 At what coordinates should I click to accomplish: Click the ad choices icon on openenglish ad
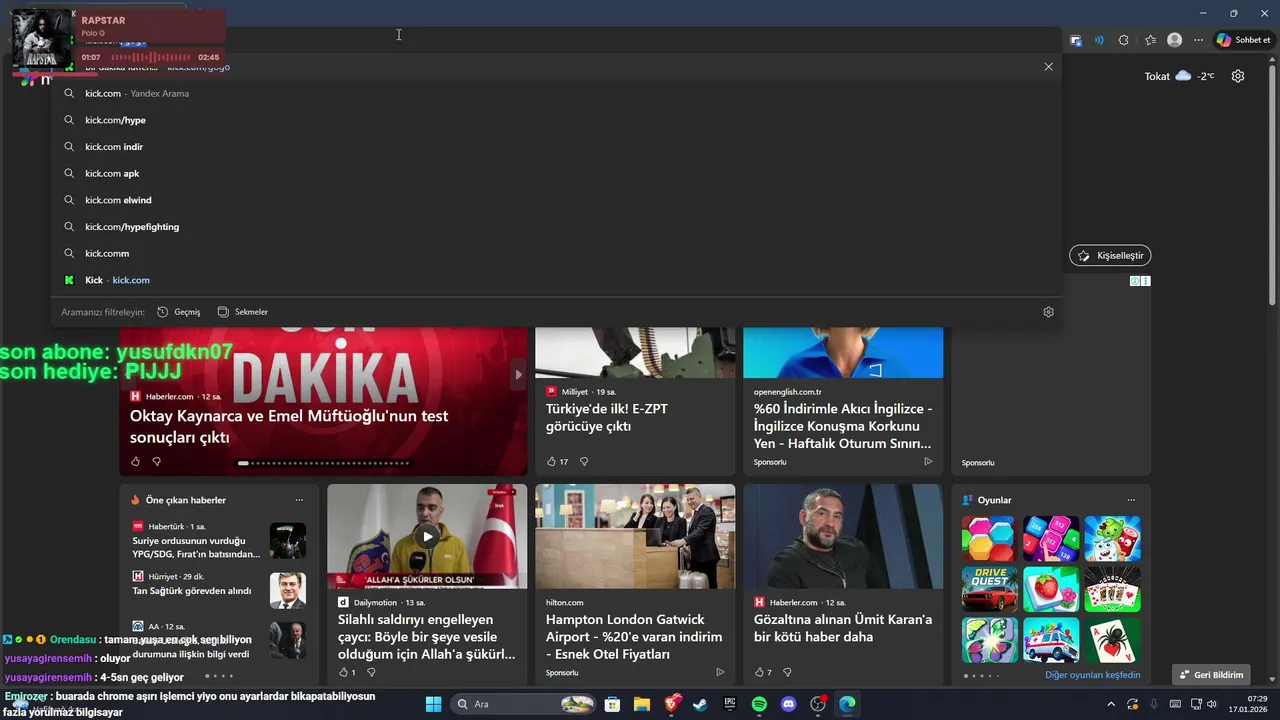pyautogui.click(x=928, y=461)
